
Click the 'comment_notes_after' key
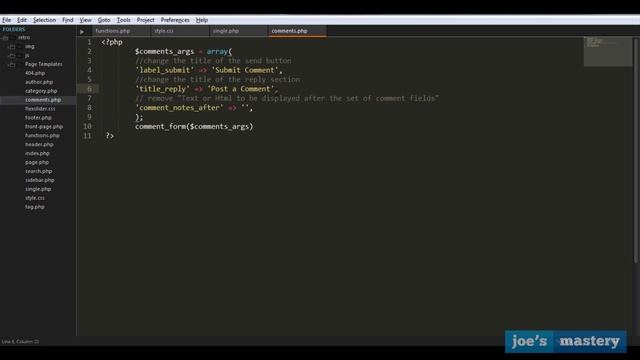[180, 108]
